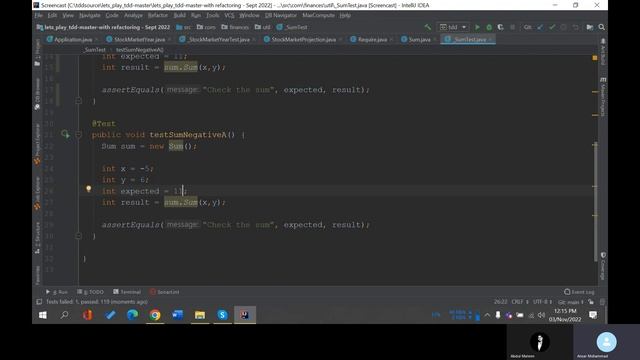Open the Refactor menu
640x360 pixels.
pos(158,15)
